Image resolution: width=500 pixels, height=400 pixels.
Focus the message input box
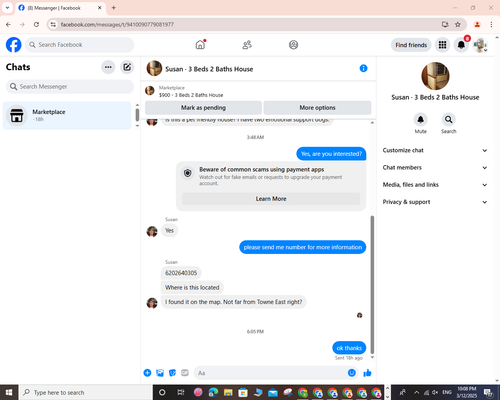(x=276, y=373)
